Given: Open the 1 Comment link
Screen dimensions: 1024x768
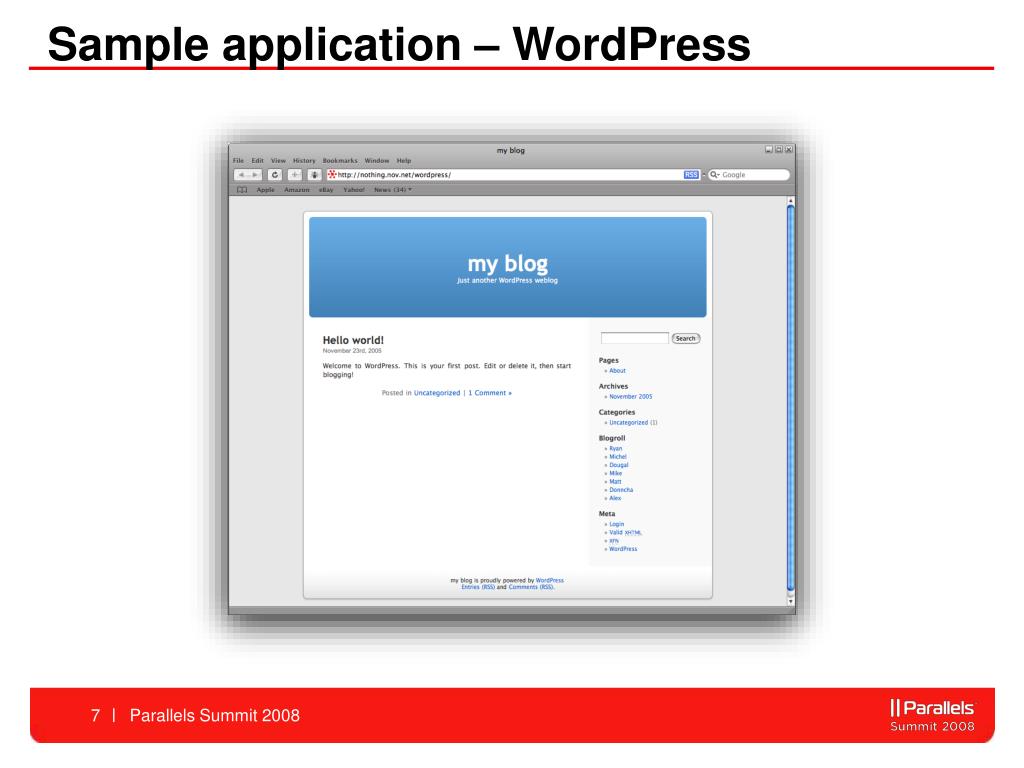Looking at the screenshot, I should 490,393.
